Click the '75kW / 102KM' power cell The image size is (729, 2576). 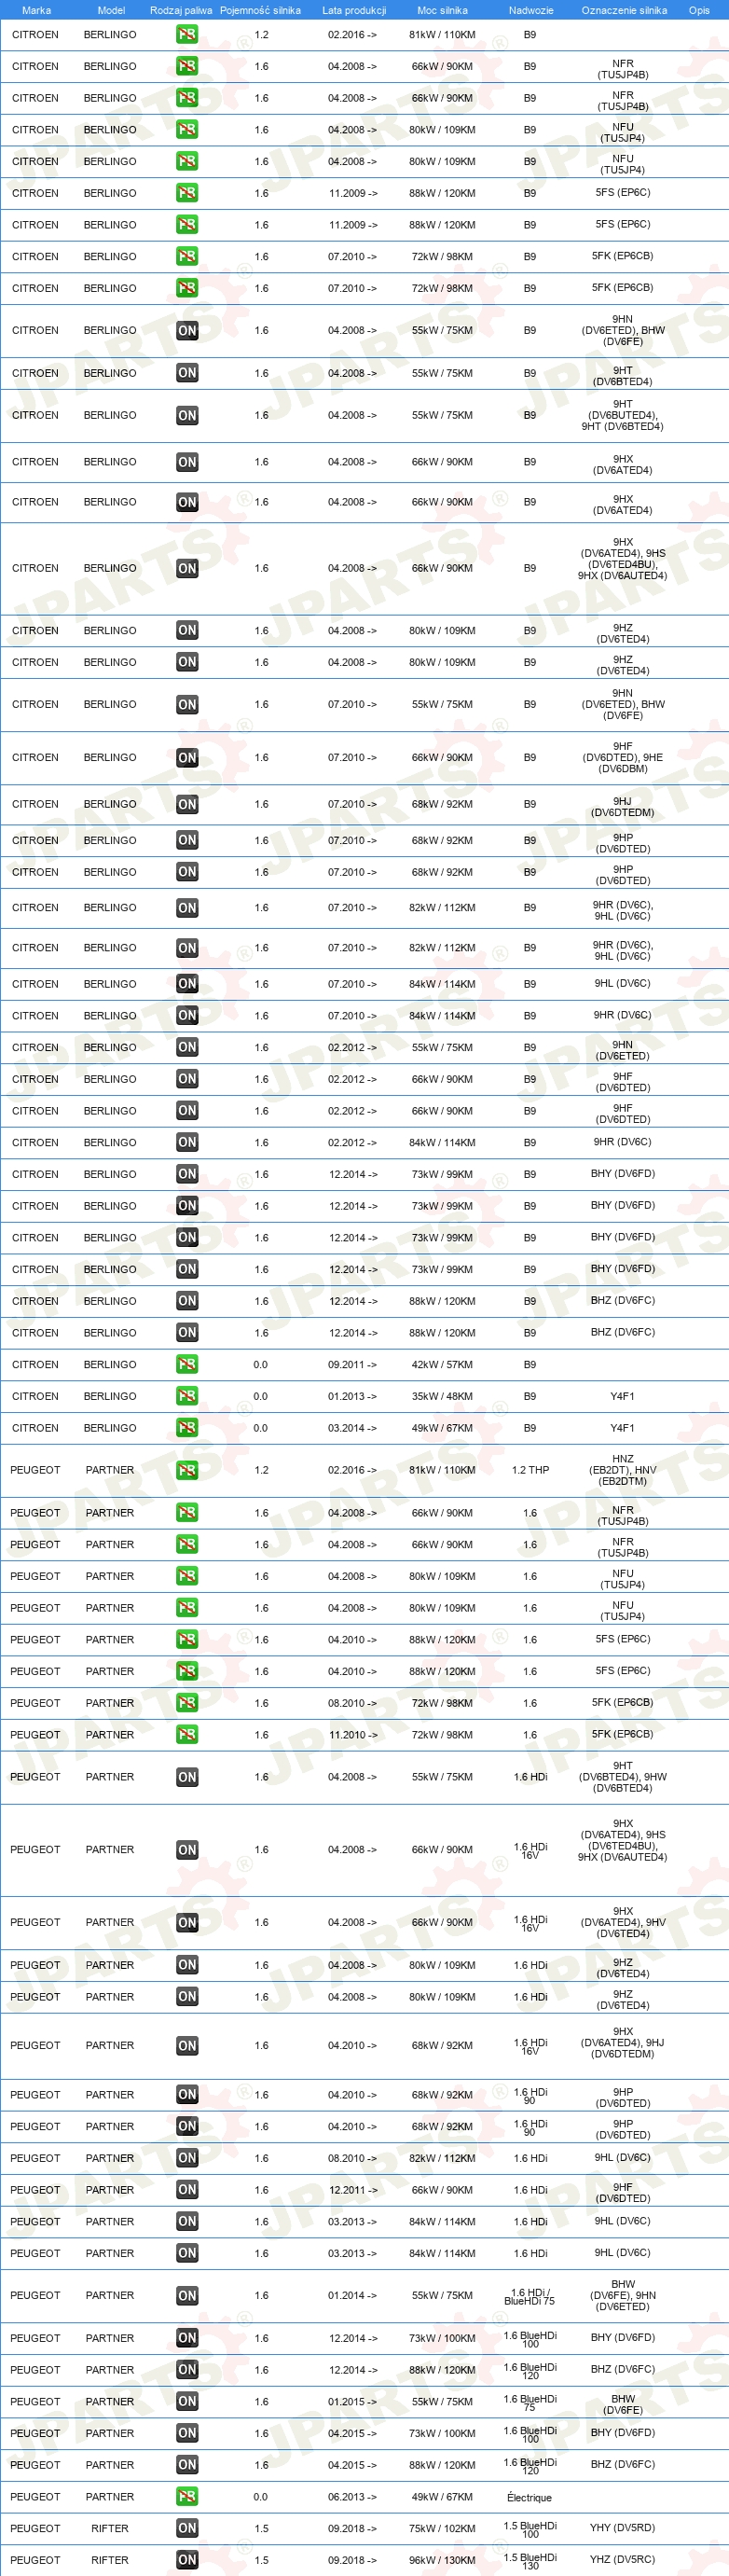pyautogui.click(x=442, y=2528)
